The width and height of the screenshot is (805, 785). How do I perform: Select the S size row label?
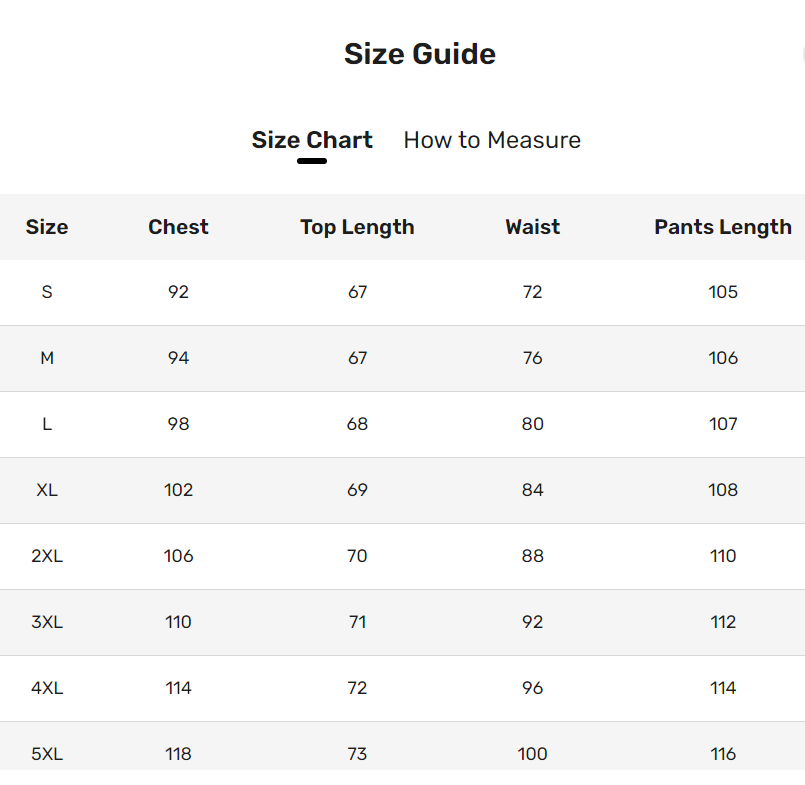[47, 292]
